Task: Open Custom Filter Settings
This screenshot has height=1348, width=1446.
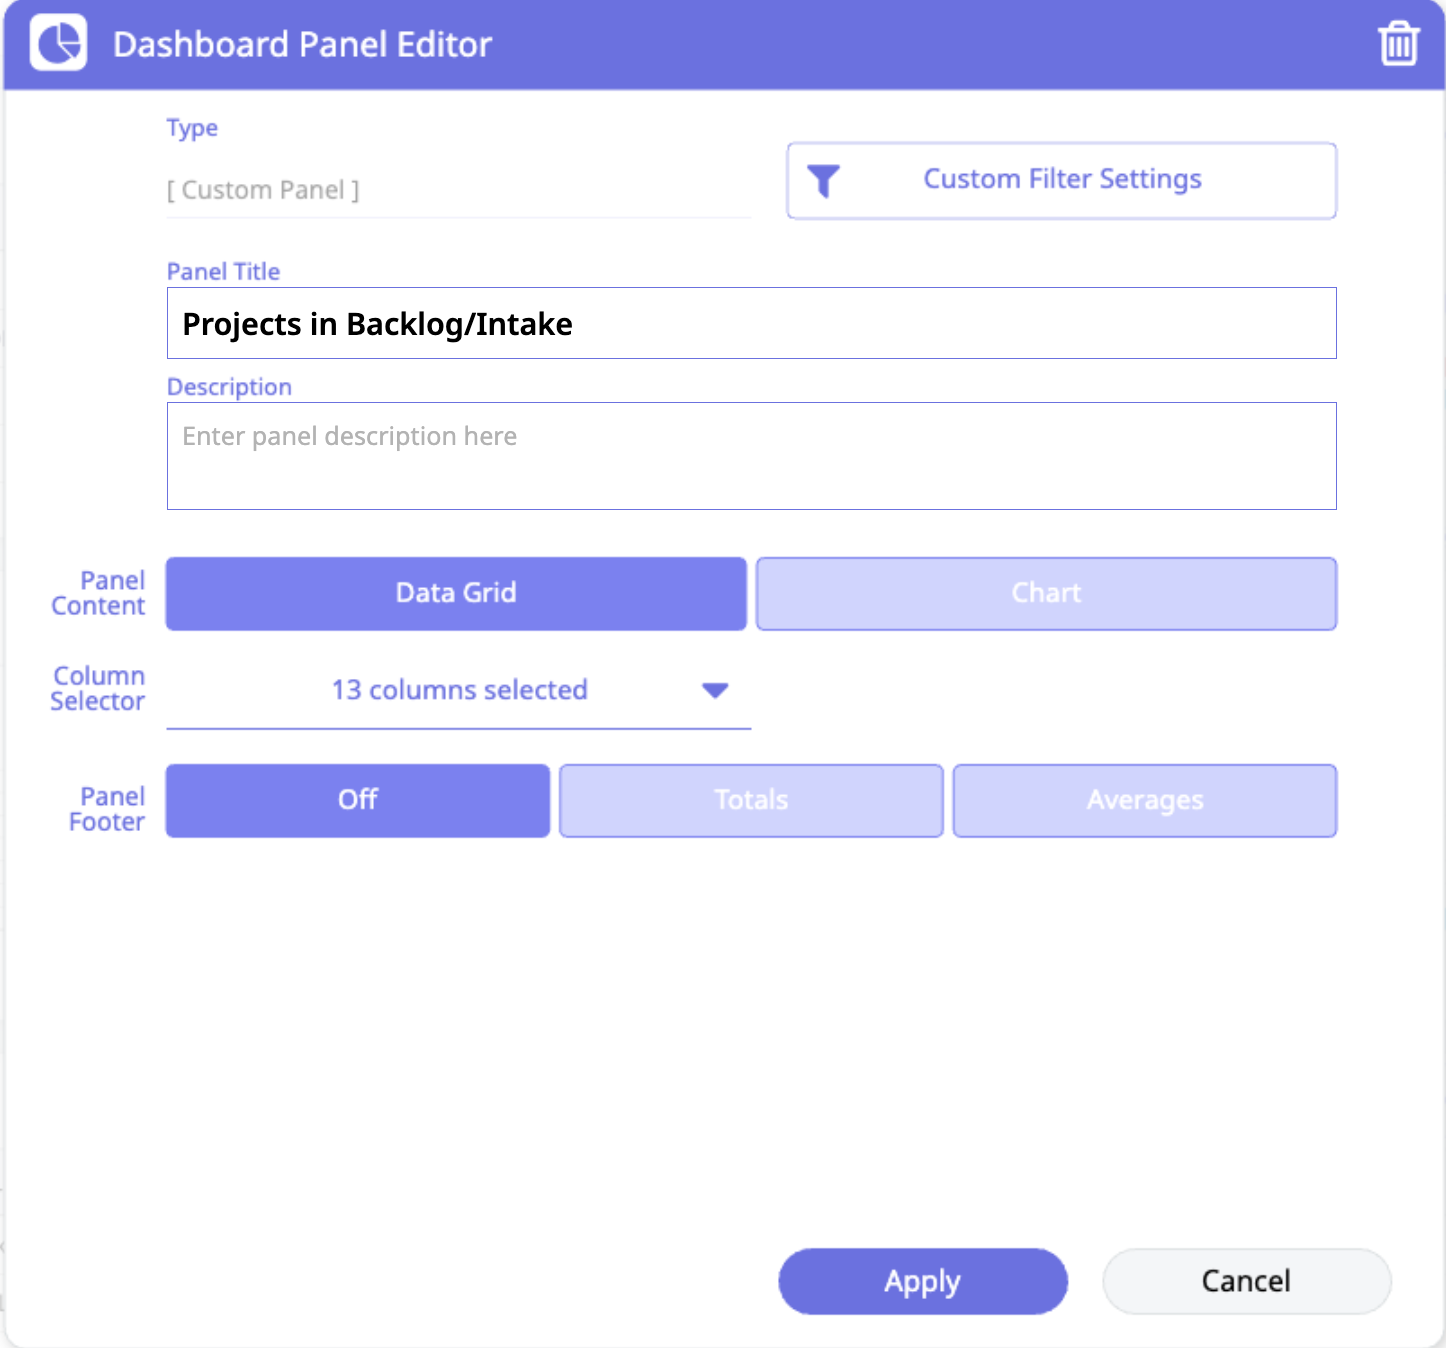Action: tap(1061, 180)
